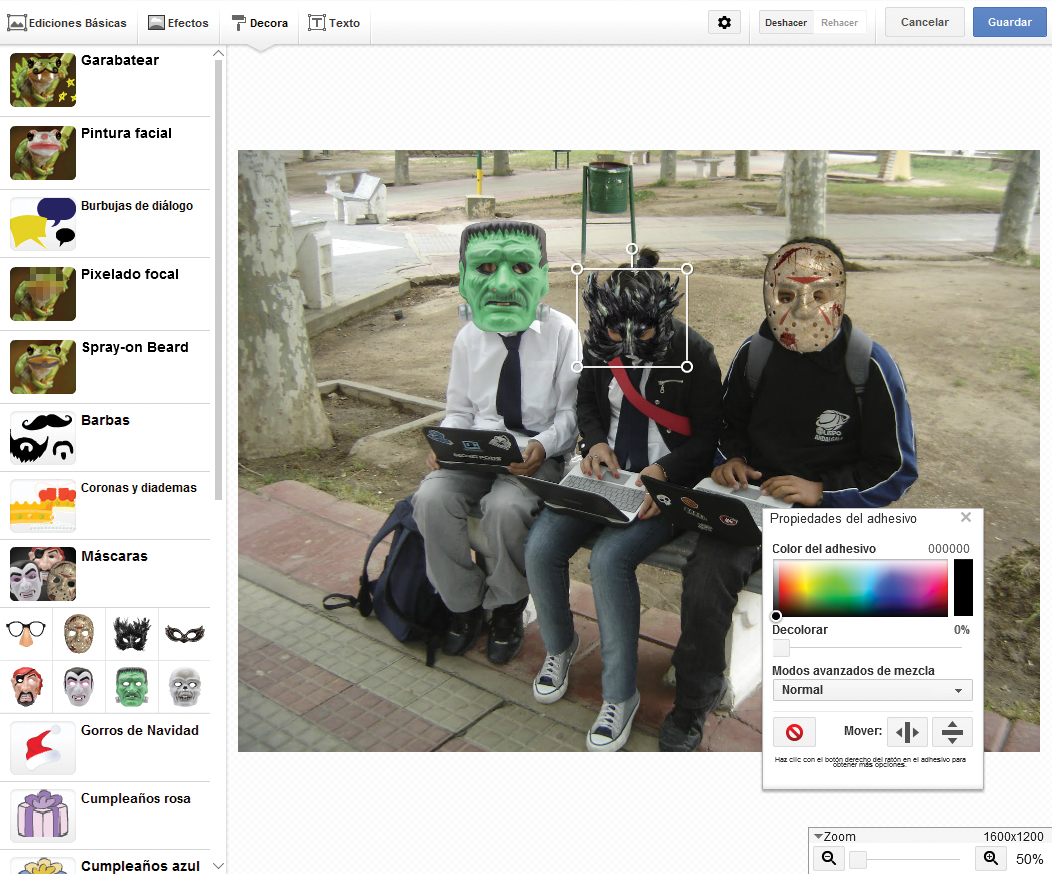Open Cumpleaños rosa gift box icon

(x=43, y=816)
